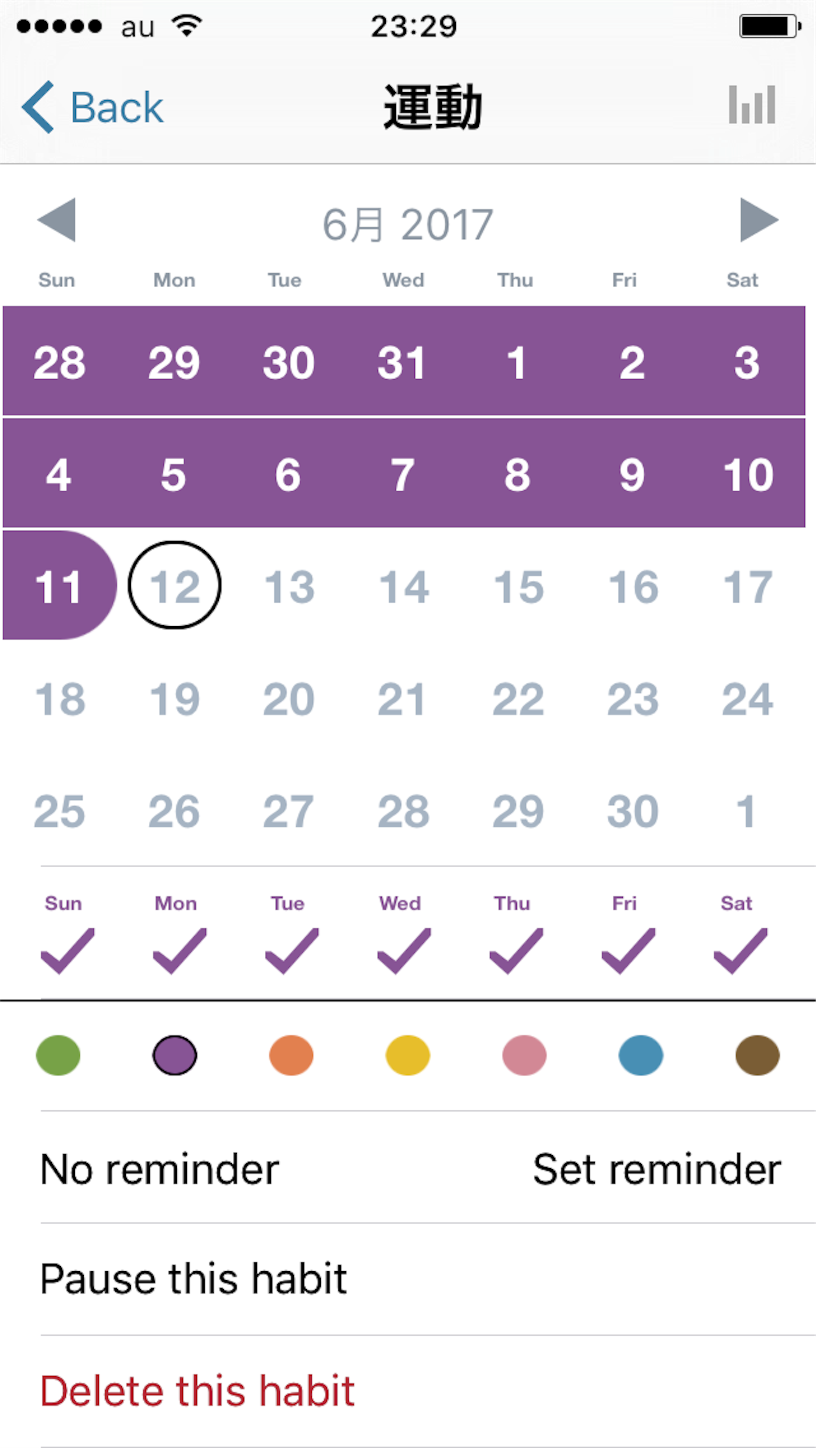The width and height of the screenshot is (816, 1448).
Task: Tap the Back chevron arrow
Action: click(x=38, y=107)
